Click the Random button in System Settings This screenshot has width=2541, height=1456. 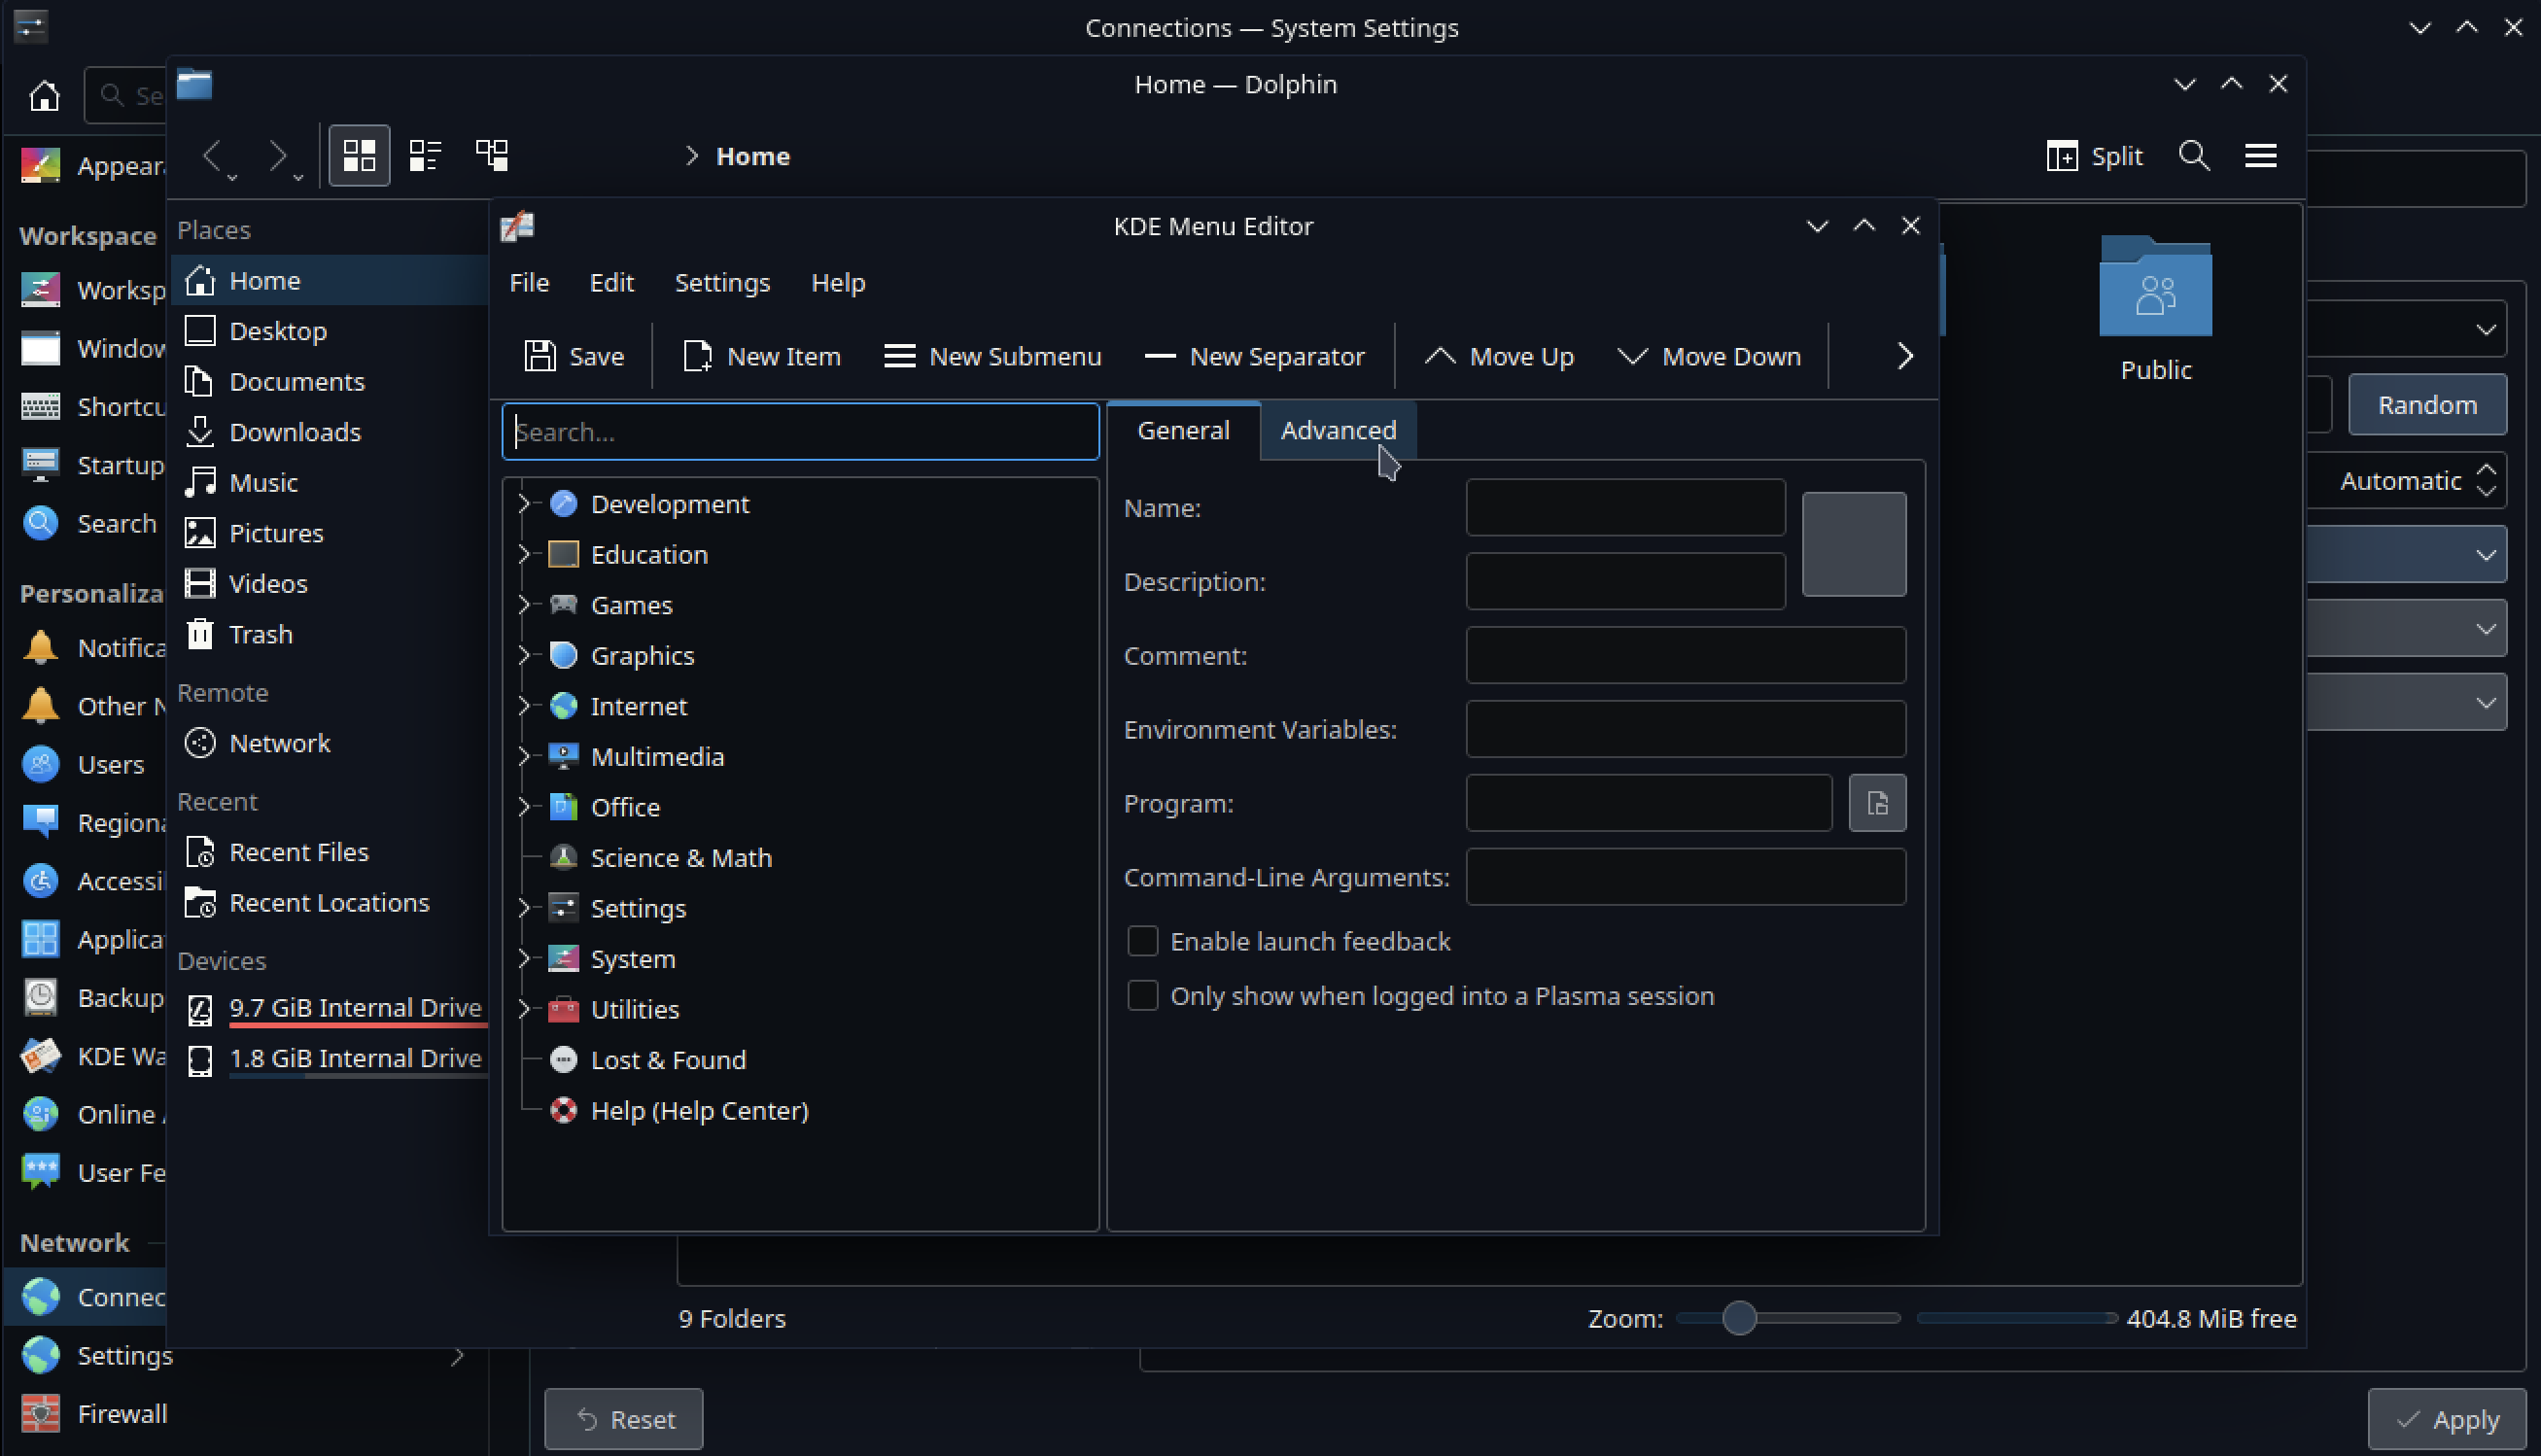click(x=2426, y=405)
